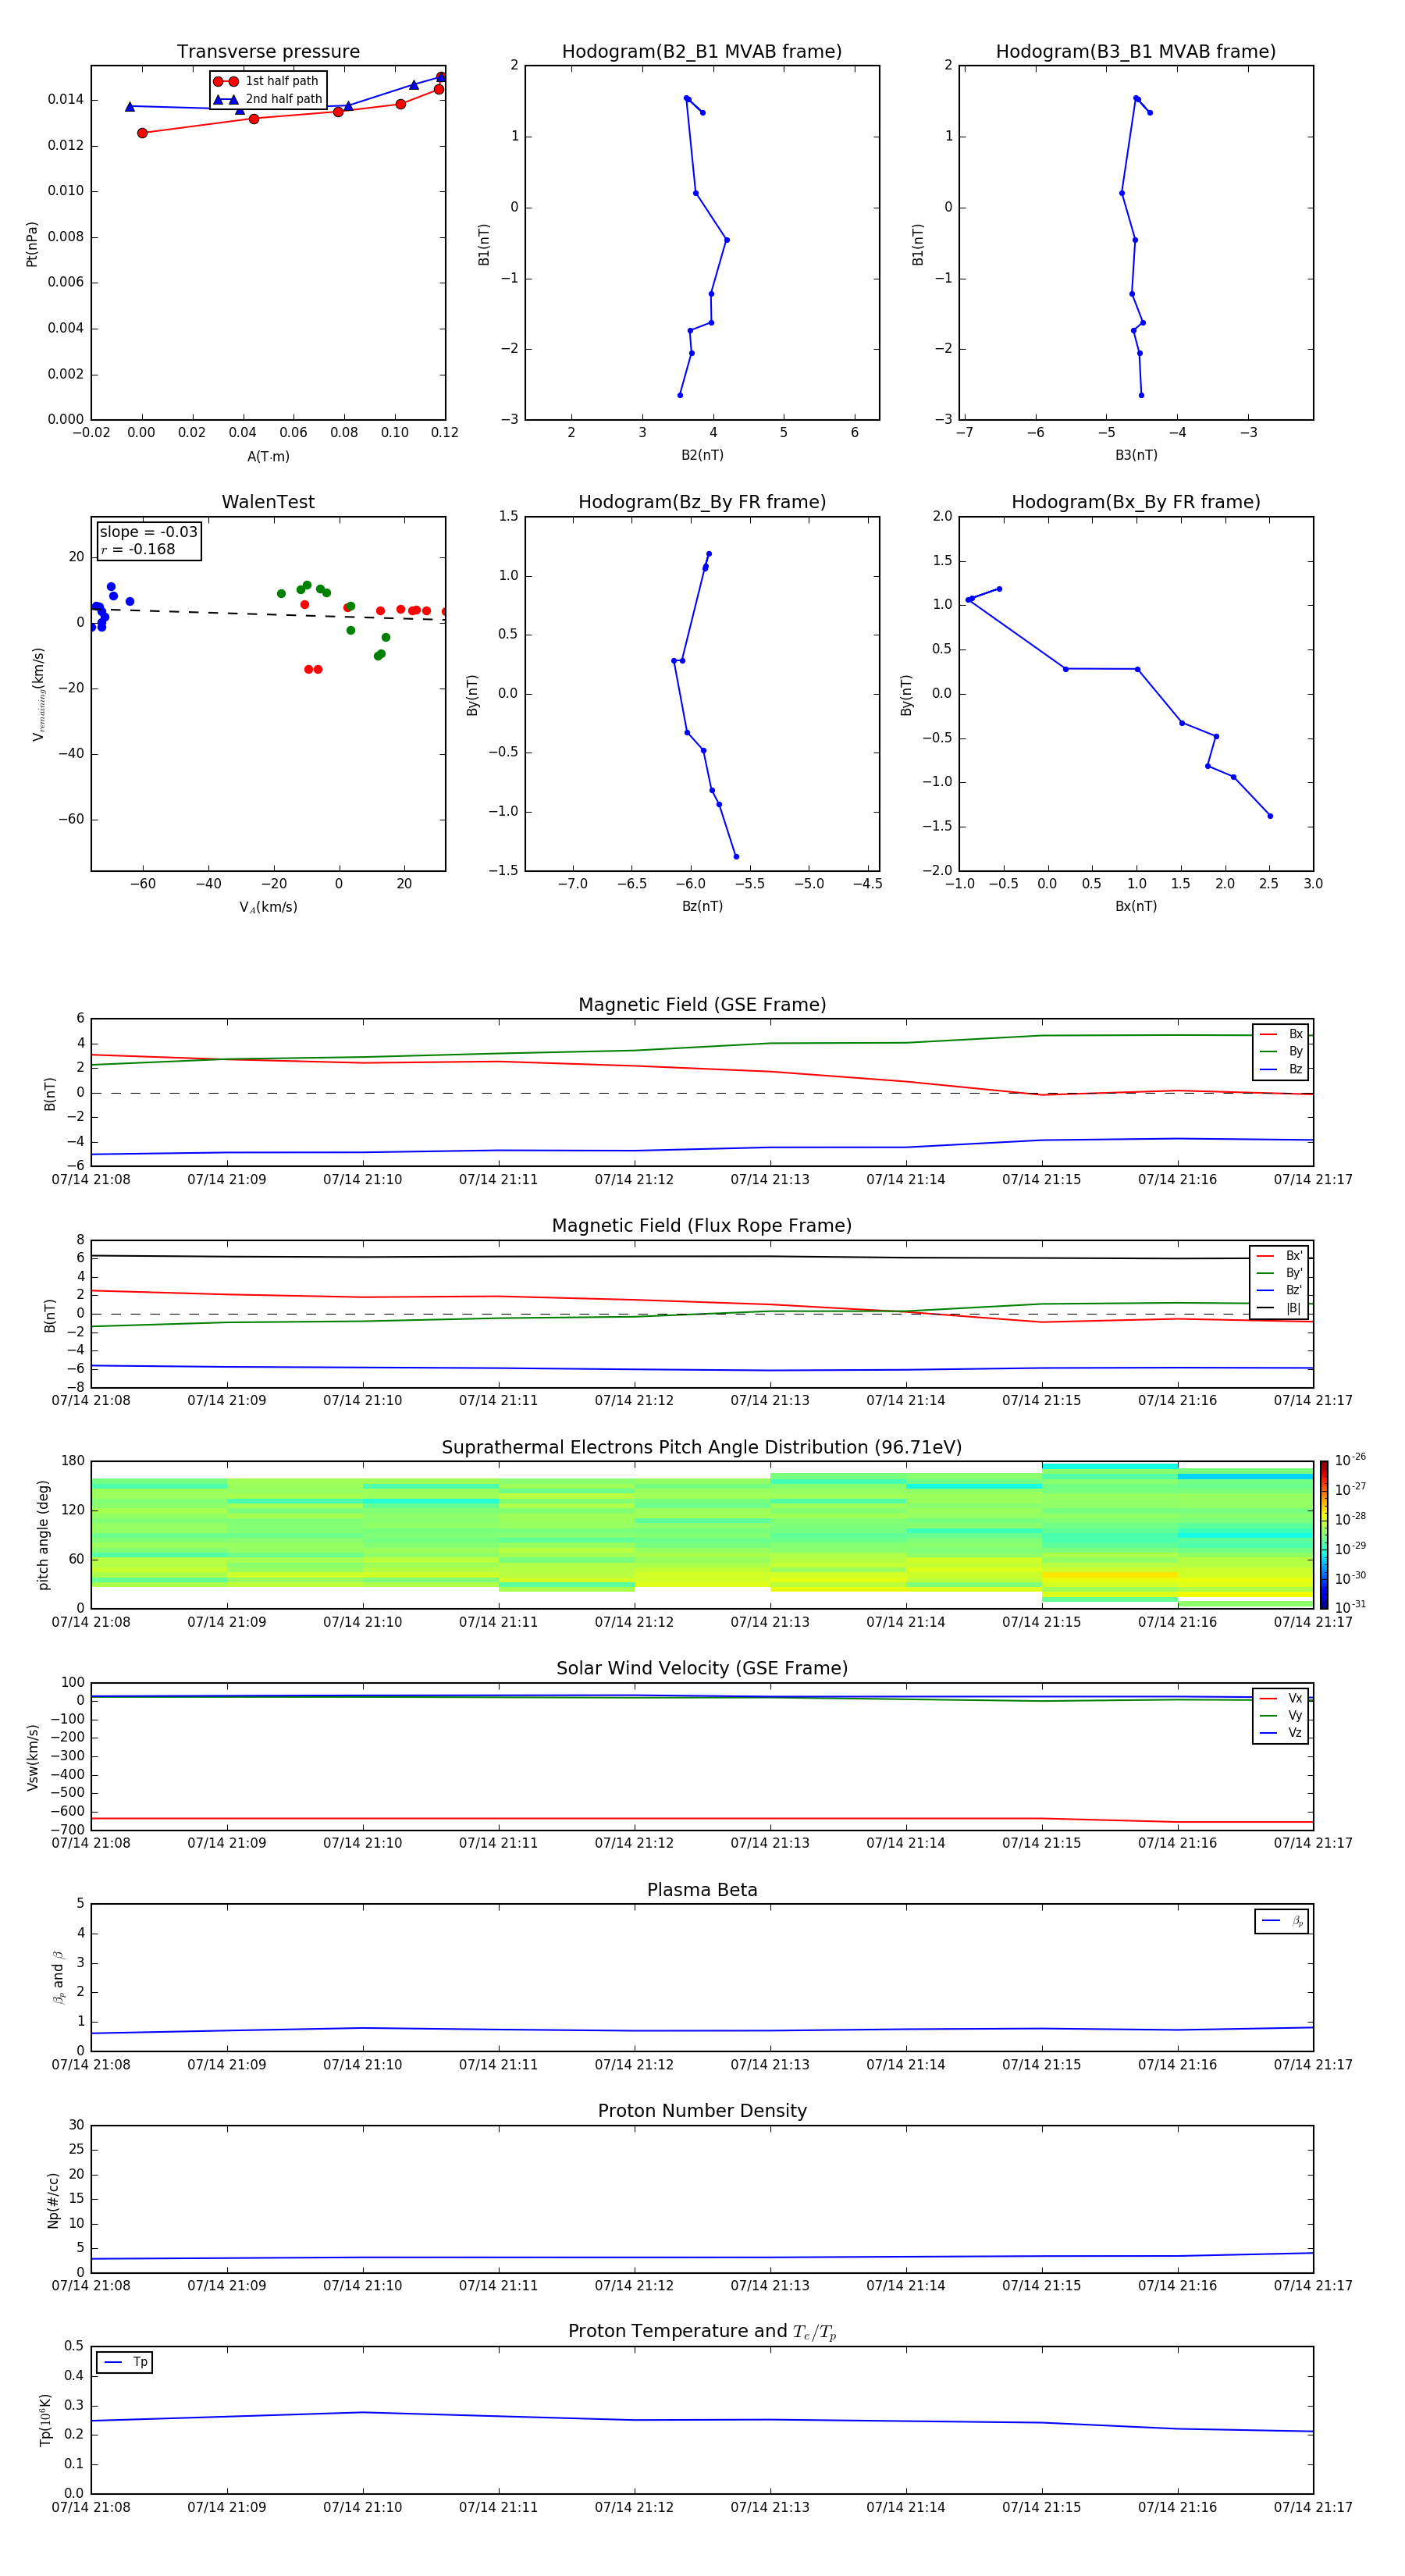Click the '-700' tick on velocity axis
1405x2576 pixels.
(66, 1830)
